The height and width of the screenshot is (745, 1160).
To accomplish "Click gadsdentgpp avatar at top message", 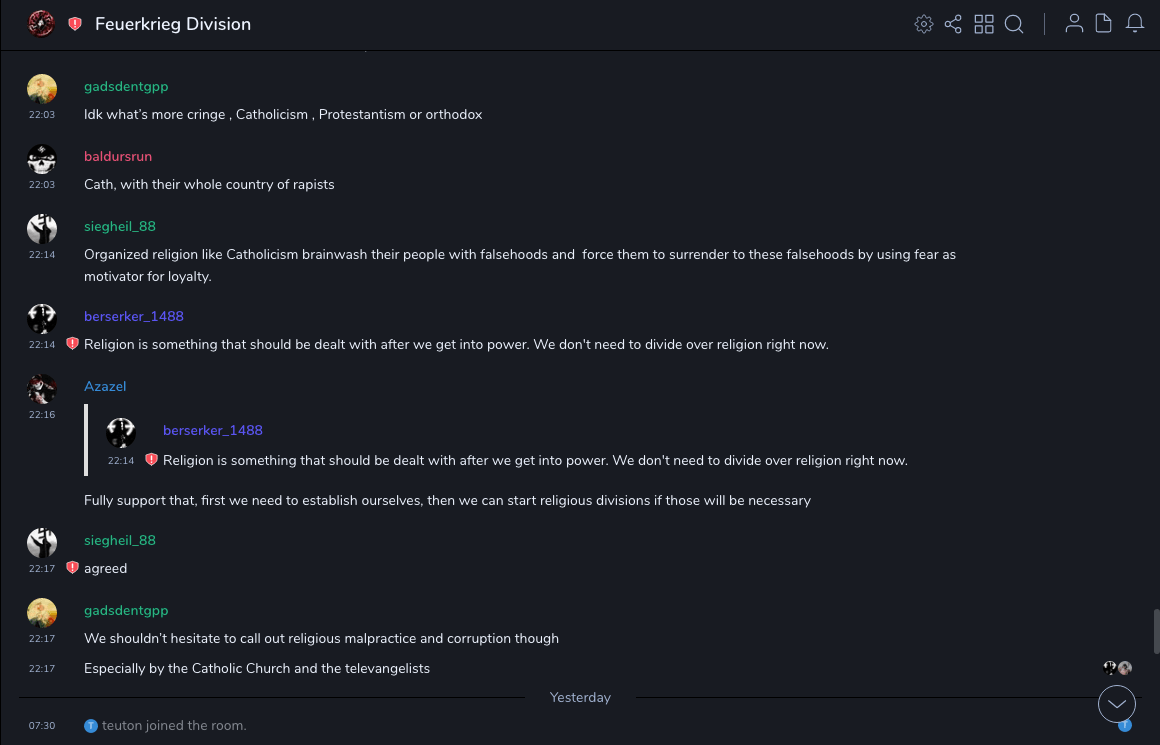I will [x=42, y=89].
